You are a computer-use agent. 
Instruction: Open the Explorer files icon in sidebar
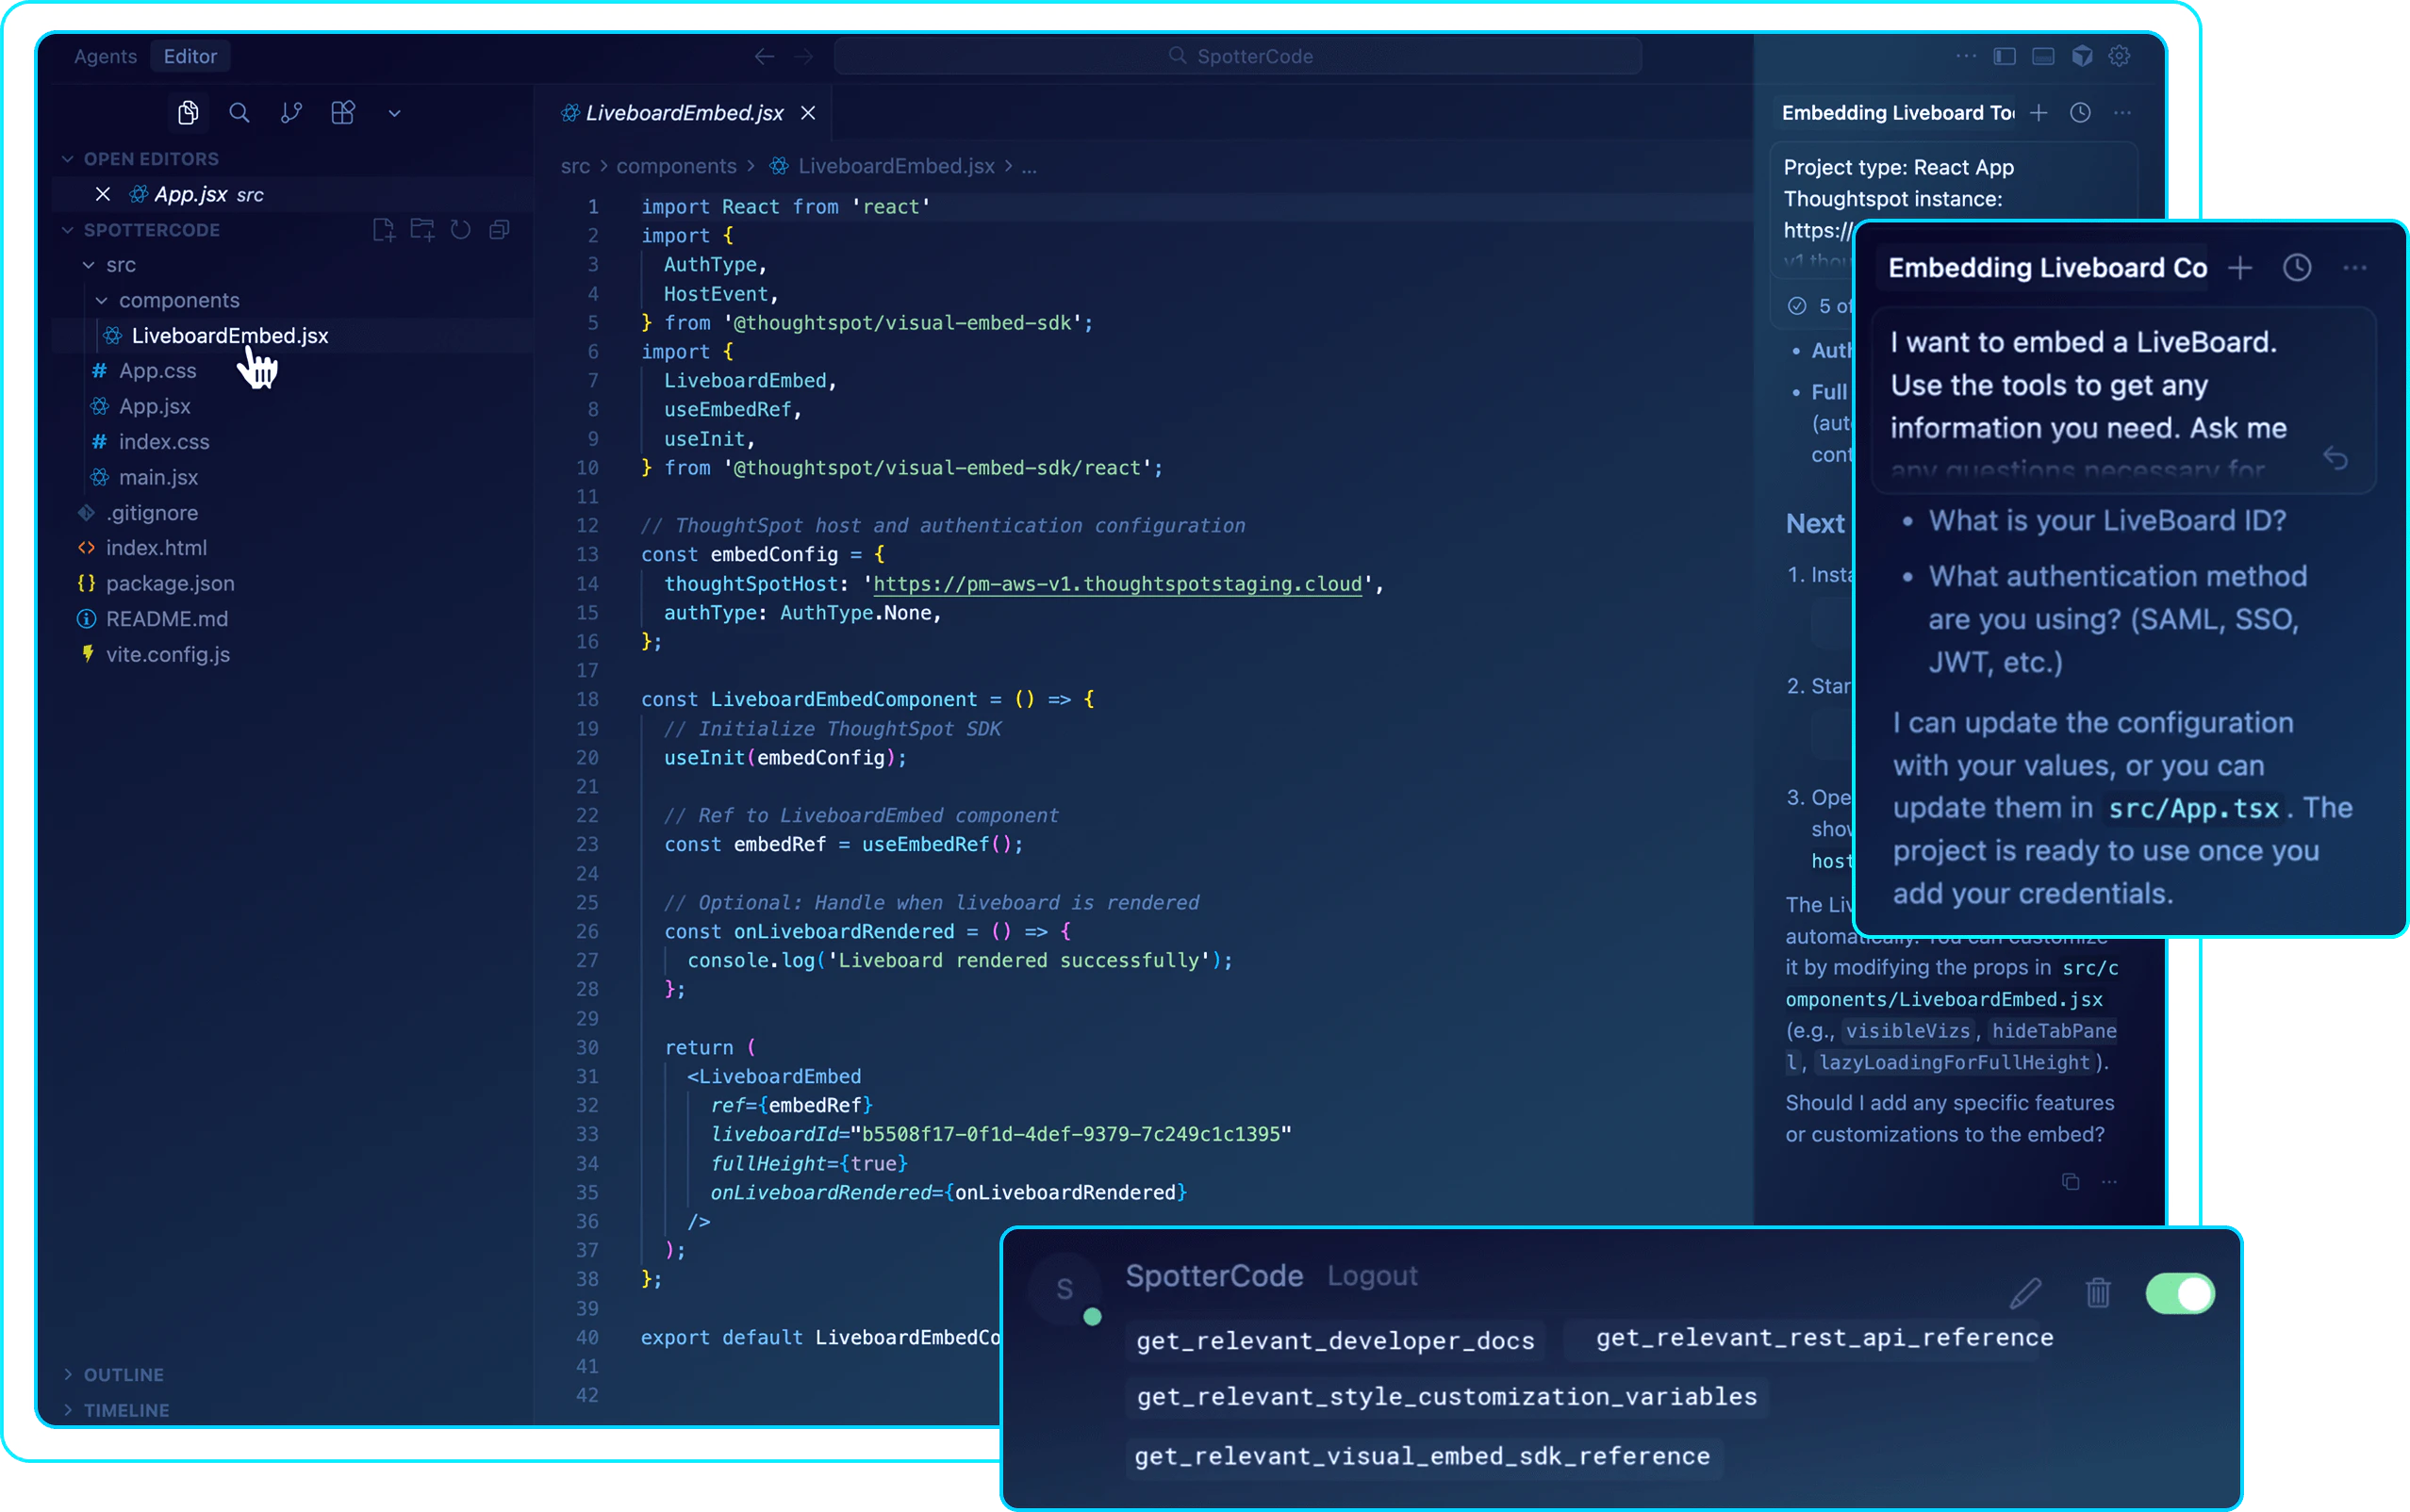click(x=188, y=113)
